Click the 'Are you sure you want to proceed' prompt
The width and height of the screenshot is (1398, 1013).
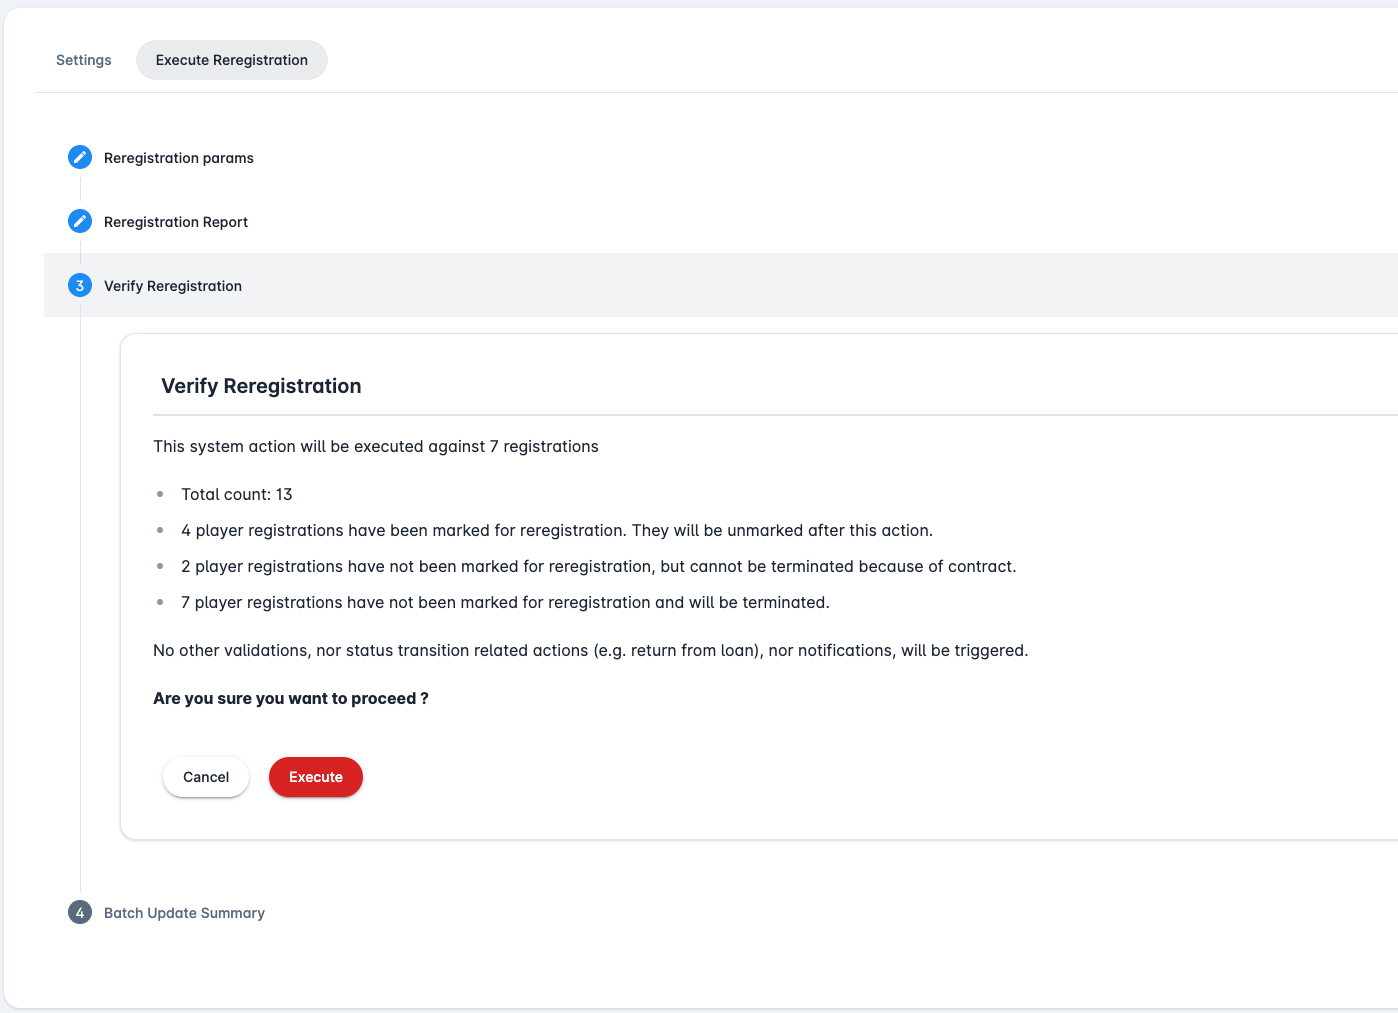pyautogui.click(x=291, y=698)
